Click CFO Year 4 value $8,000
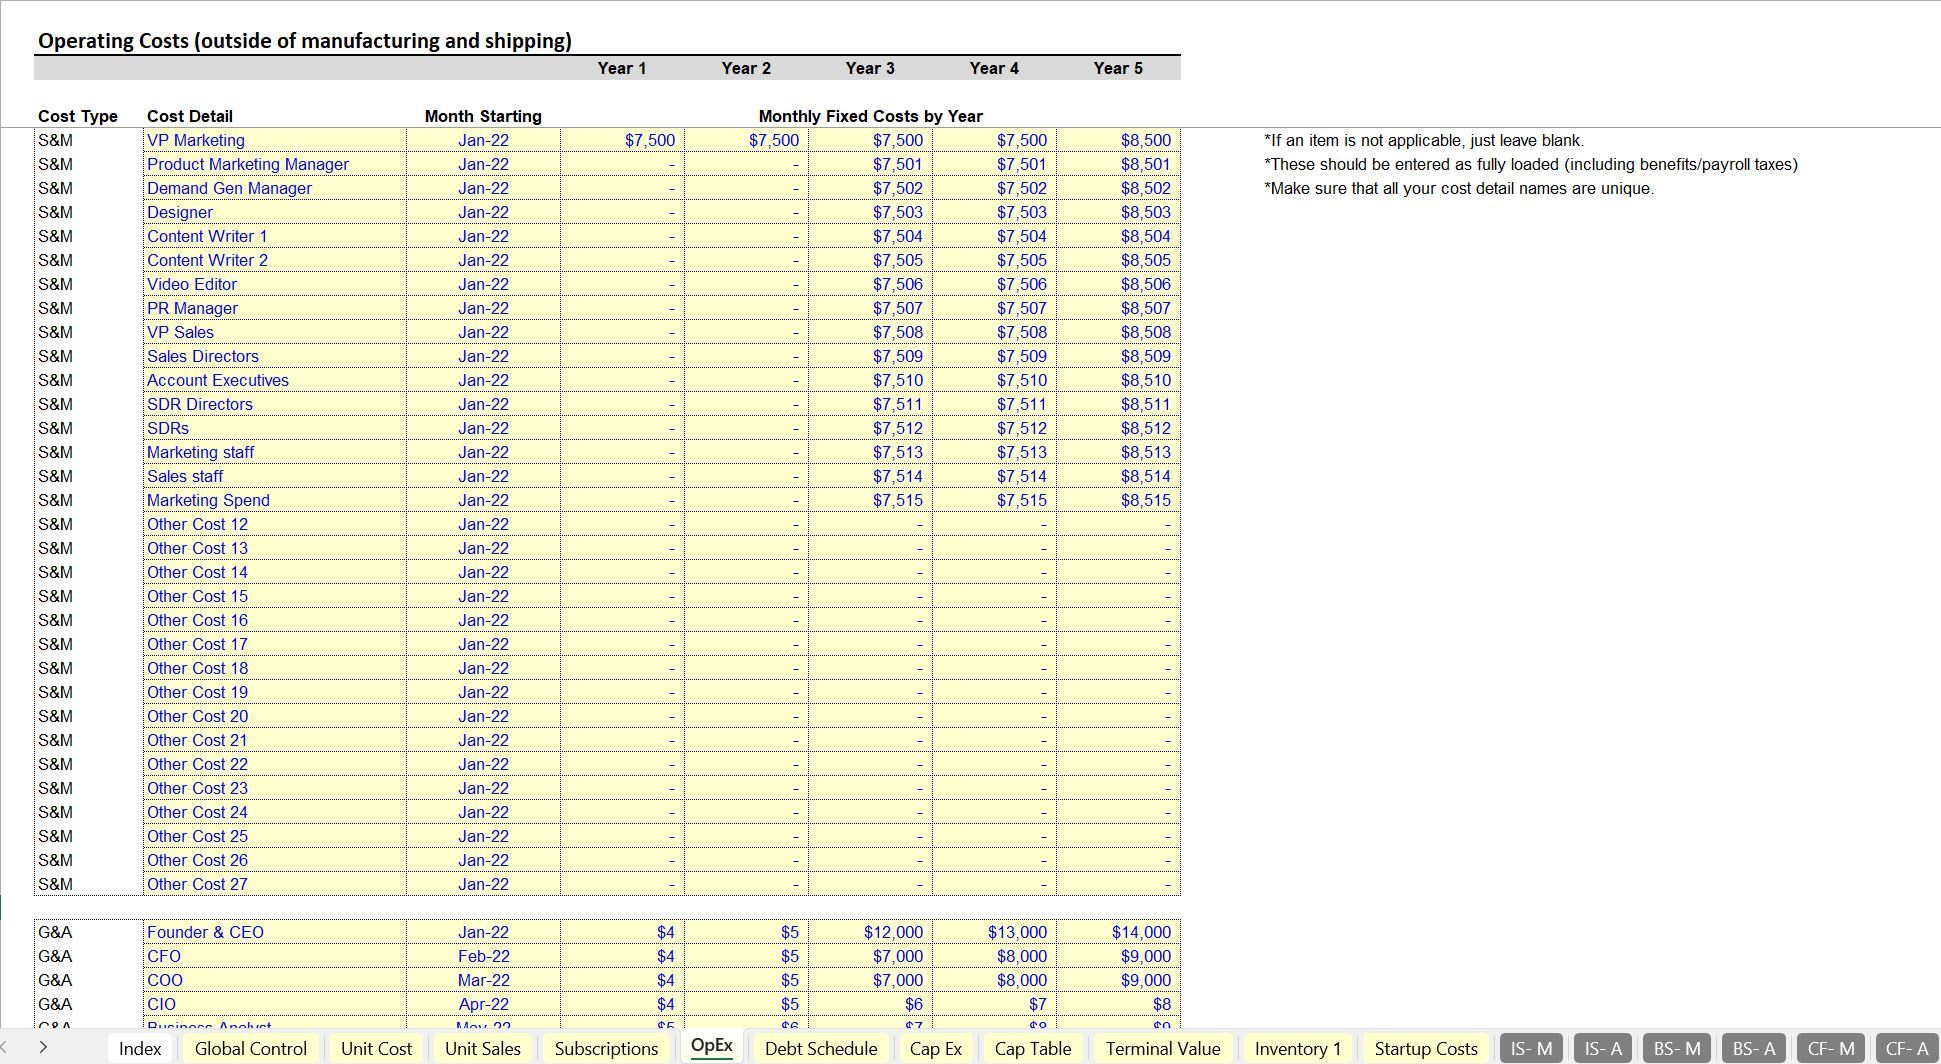 pyautogui.click(x=994, y=956)
